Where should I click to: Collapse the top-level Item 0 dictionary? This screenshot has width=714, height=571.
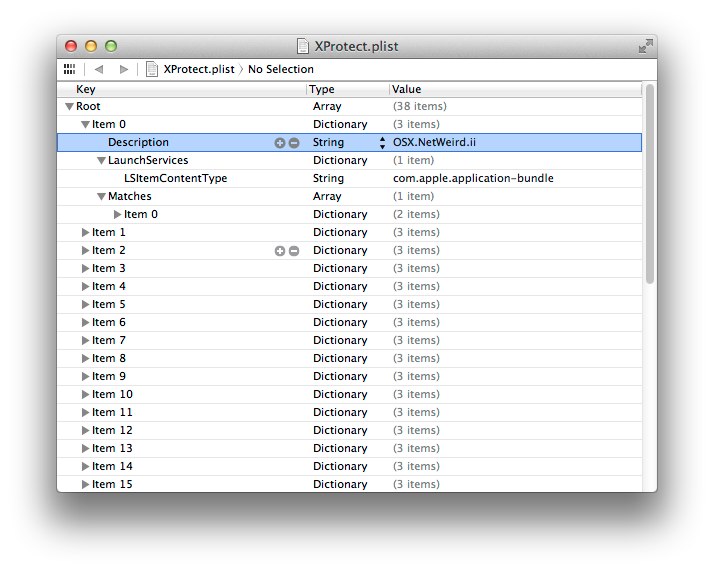[x=85, y=125]
